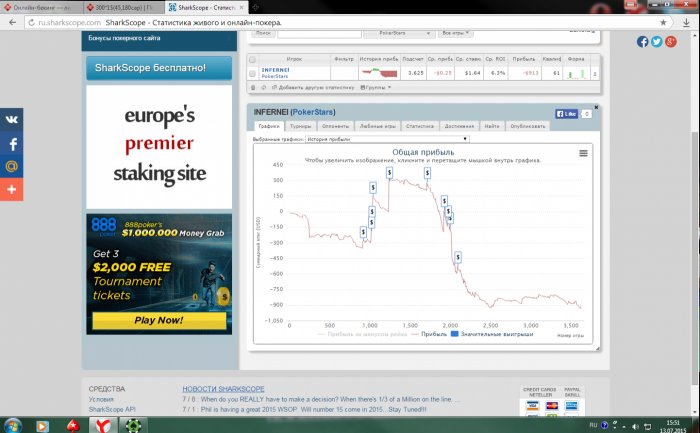This screenshot has height=433, width=700.
Task: Open the PokerStars taskbar icon
Action: (x=73, y=426)
